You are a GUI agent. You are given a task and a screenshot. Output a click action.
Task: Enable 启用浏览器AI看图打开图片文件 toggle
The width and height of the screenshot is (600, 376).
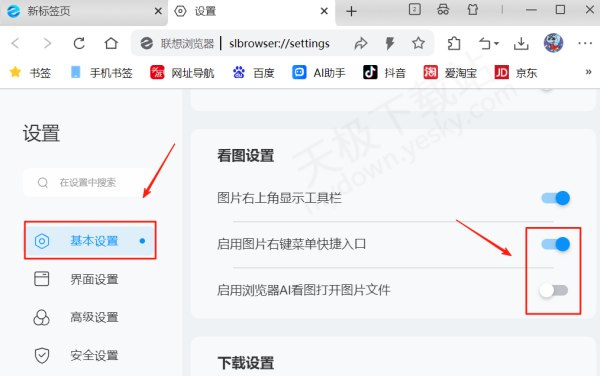[x=554, y=290]
